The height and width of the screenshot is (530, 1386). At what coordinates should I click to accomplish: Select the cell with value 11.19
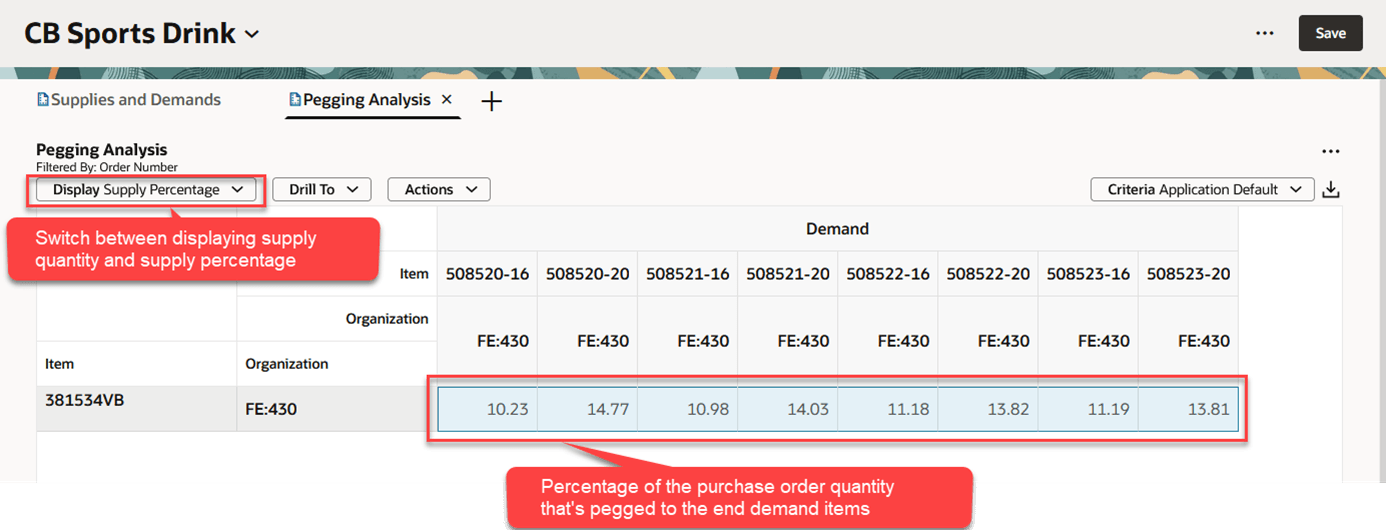[x=1087, y=409]
